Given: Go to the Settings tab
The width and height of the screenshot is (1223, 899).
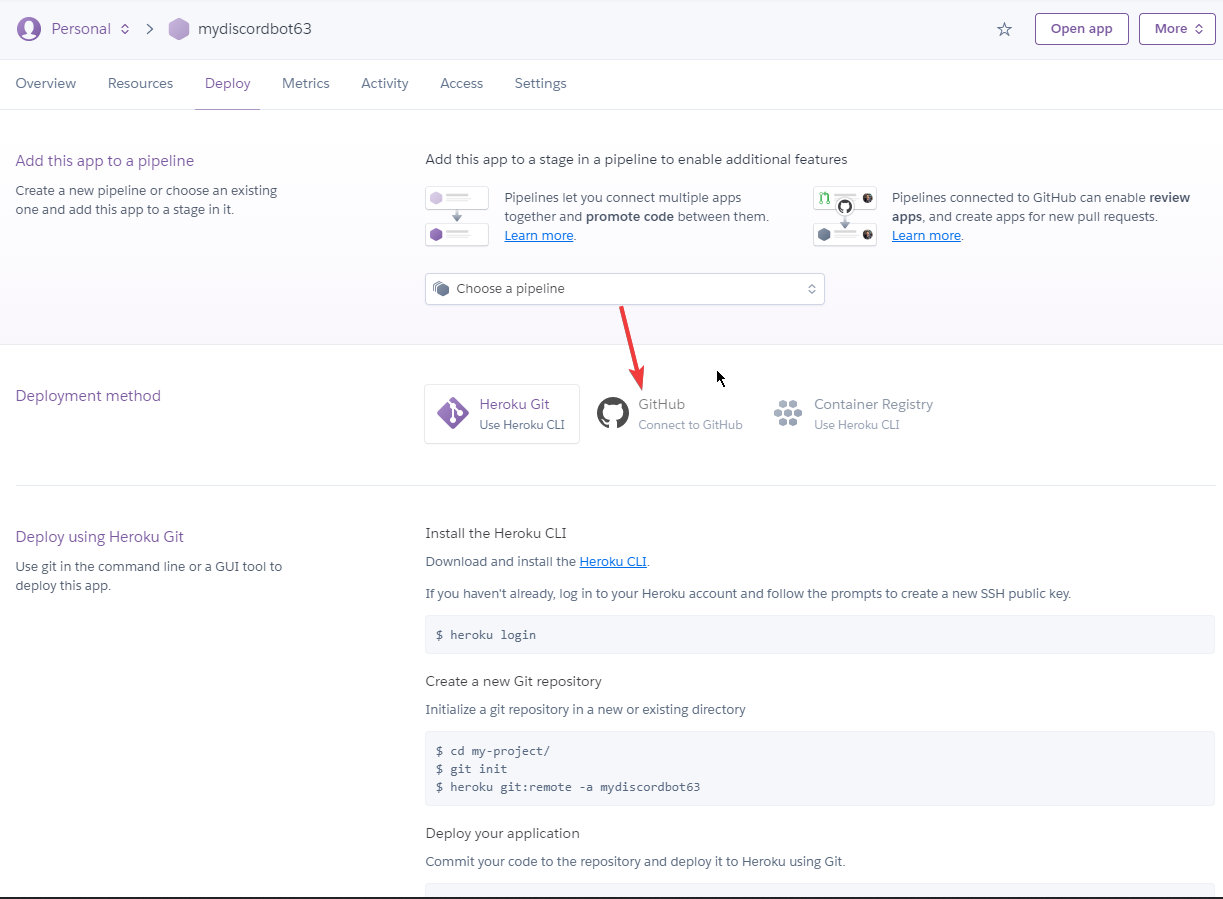Looking at the screenshot, I should coord(540,84).
